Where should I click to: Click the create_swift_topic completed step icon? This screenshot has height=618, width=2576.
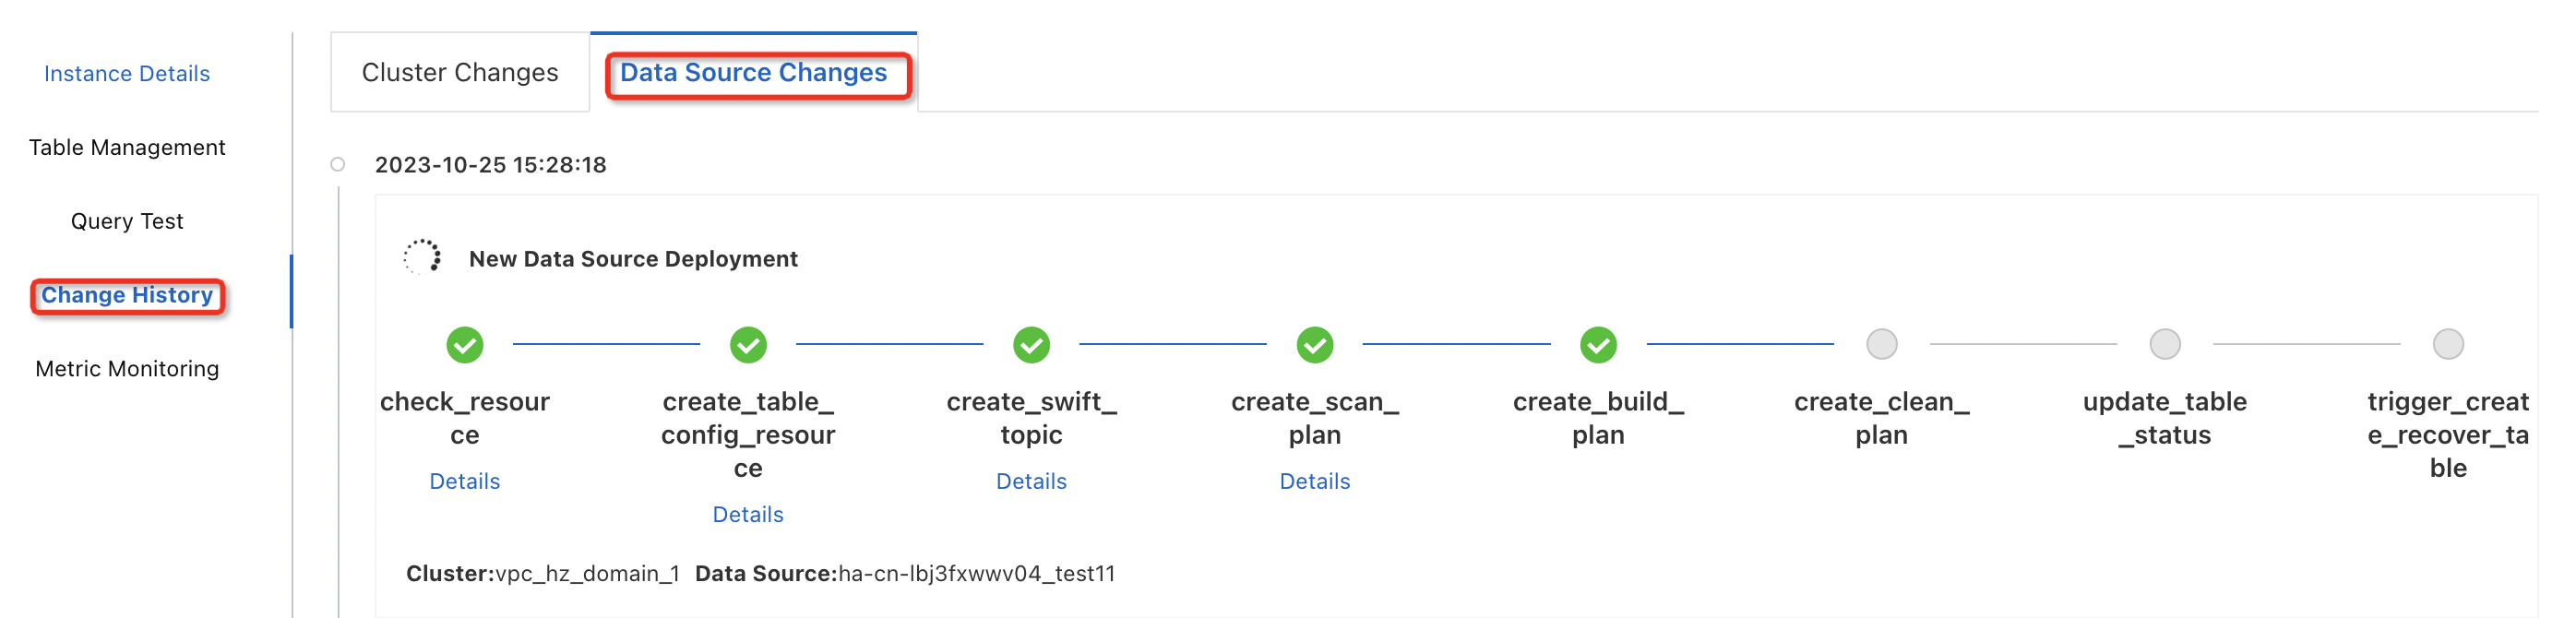[x=1031, y=345]
